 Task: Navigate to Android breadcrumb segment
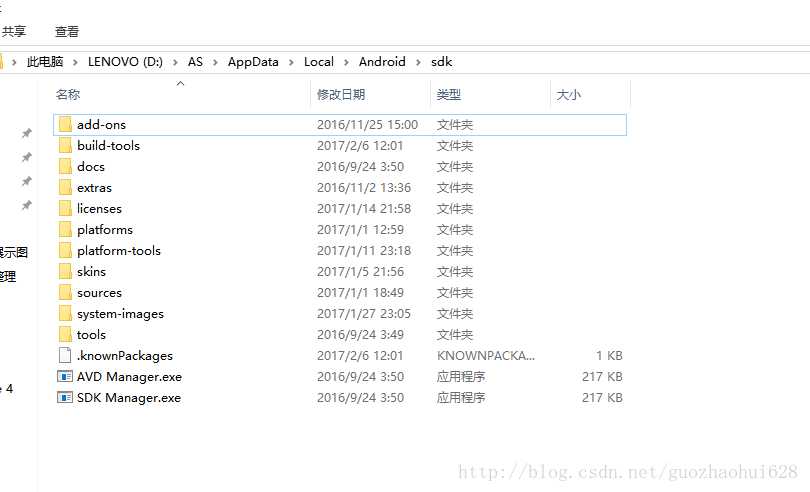point(382,62)
